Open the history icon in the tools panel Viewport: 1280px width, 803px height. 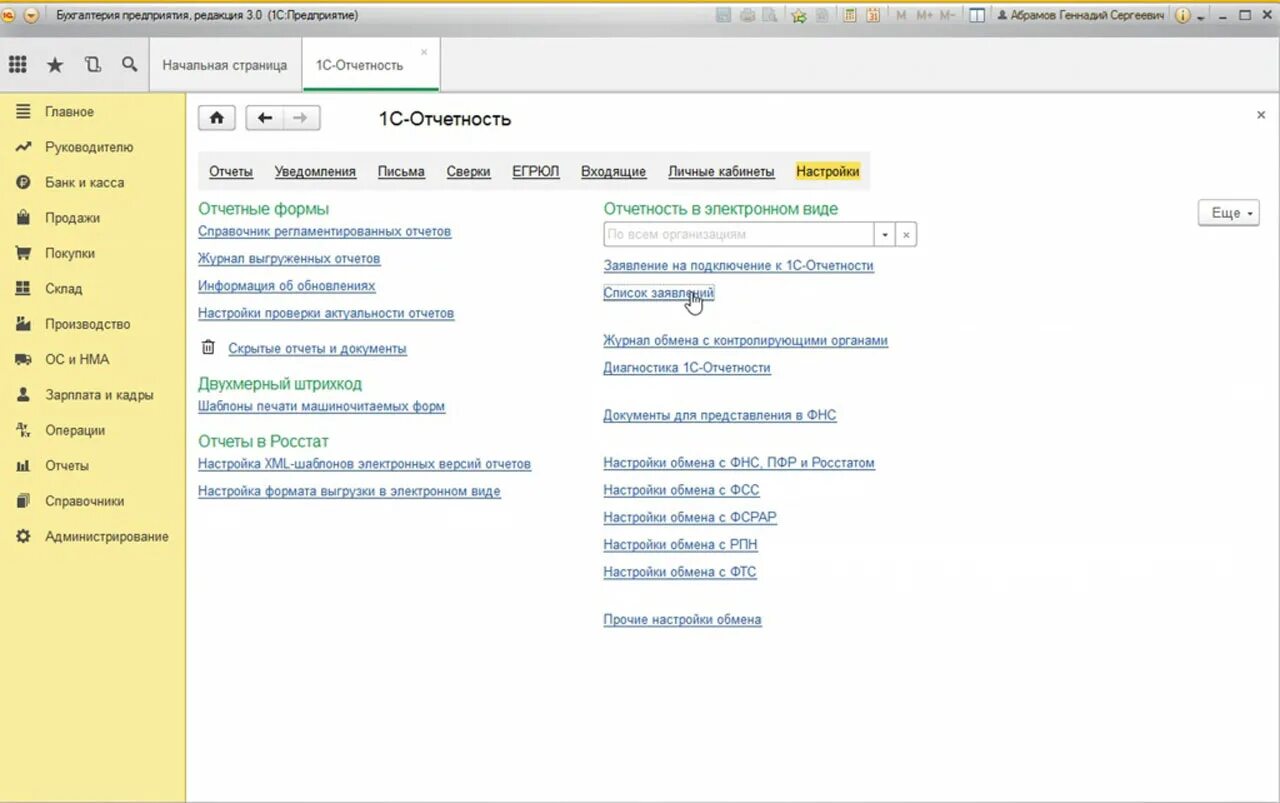(93, 65)
